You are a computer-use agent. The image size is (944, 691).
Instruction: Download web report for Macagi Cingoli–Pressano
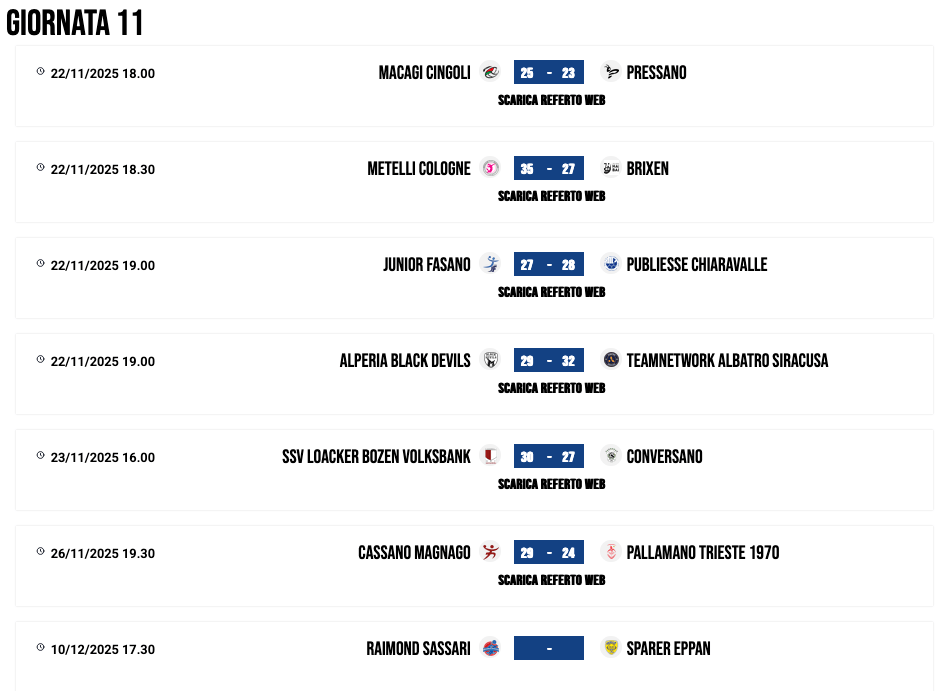pos(551,100)
